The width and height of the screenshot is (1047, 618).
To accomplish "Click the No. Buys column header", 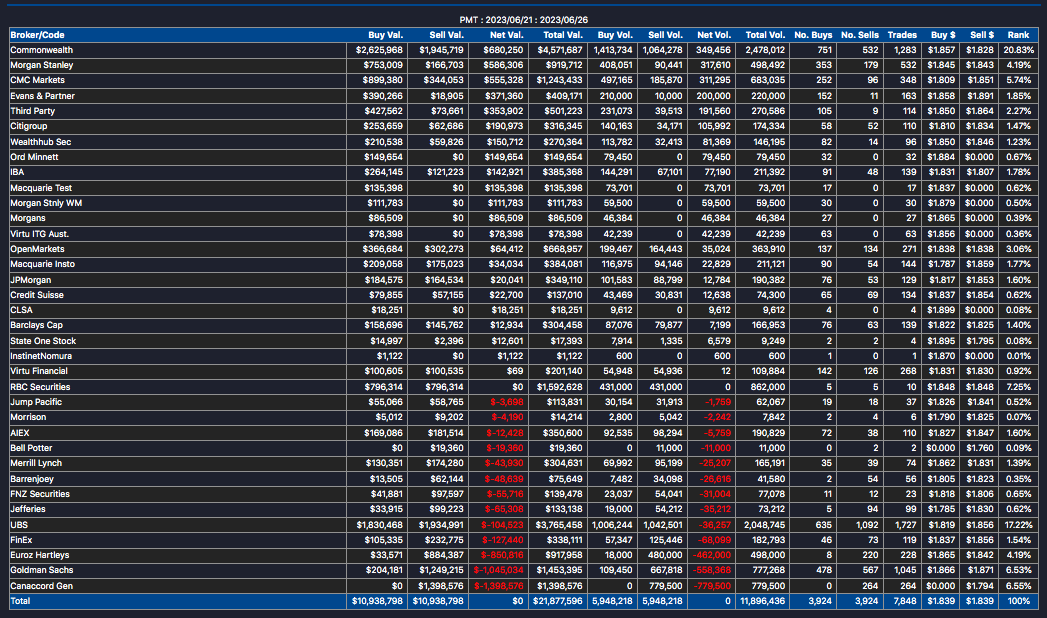I will [813, 35].
